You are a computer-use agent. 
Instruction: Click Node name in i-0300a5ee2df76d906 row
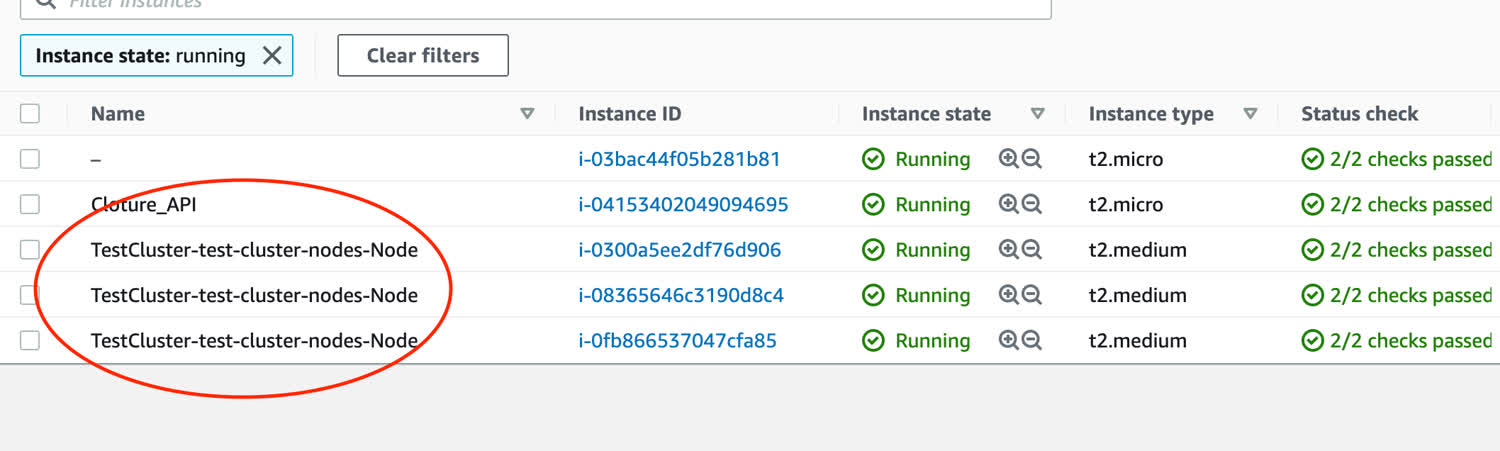point(254,250)
